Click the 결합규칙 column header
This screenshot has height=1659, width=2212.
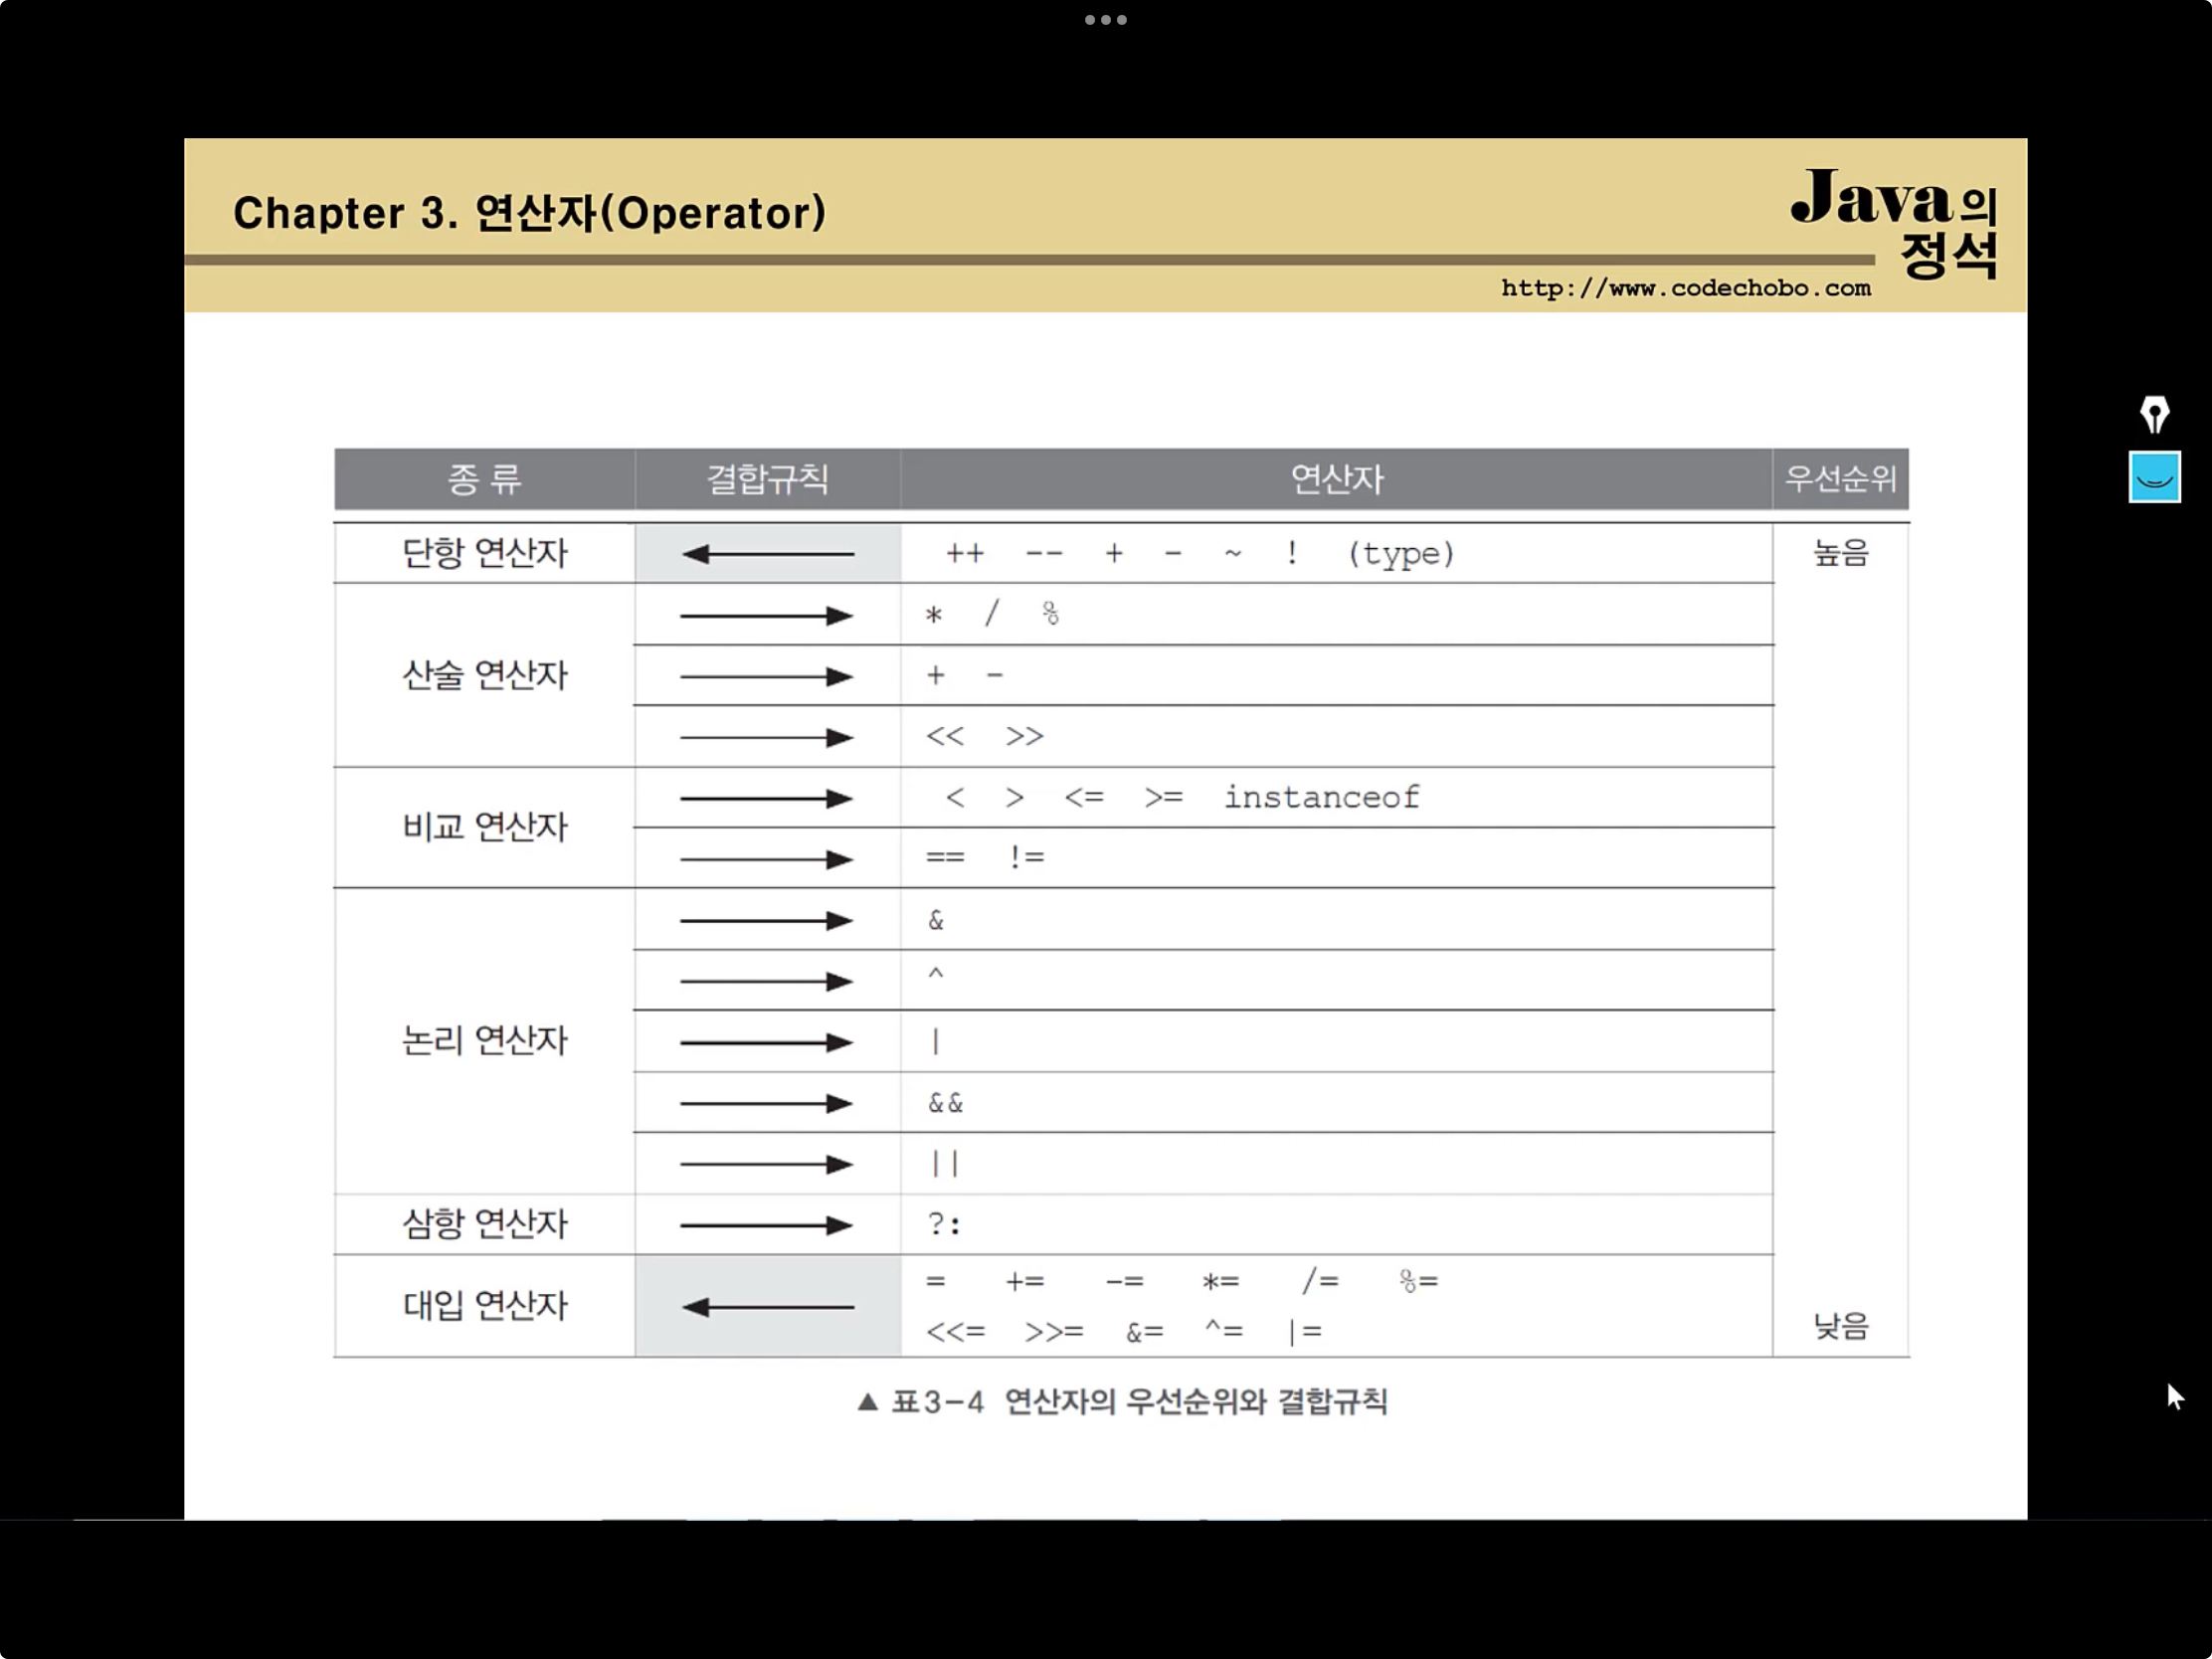[768, 479]
